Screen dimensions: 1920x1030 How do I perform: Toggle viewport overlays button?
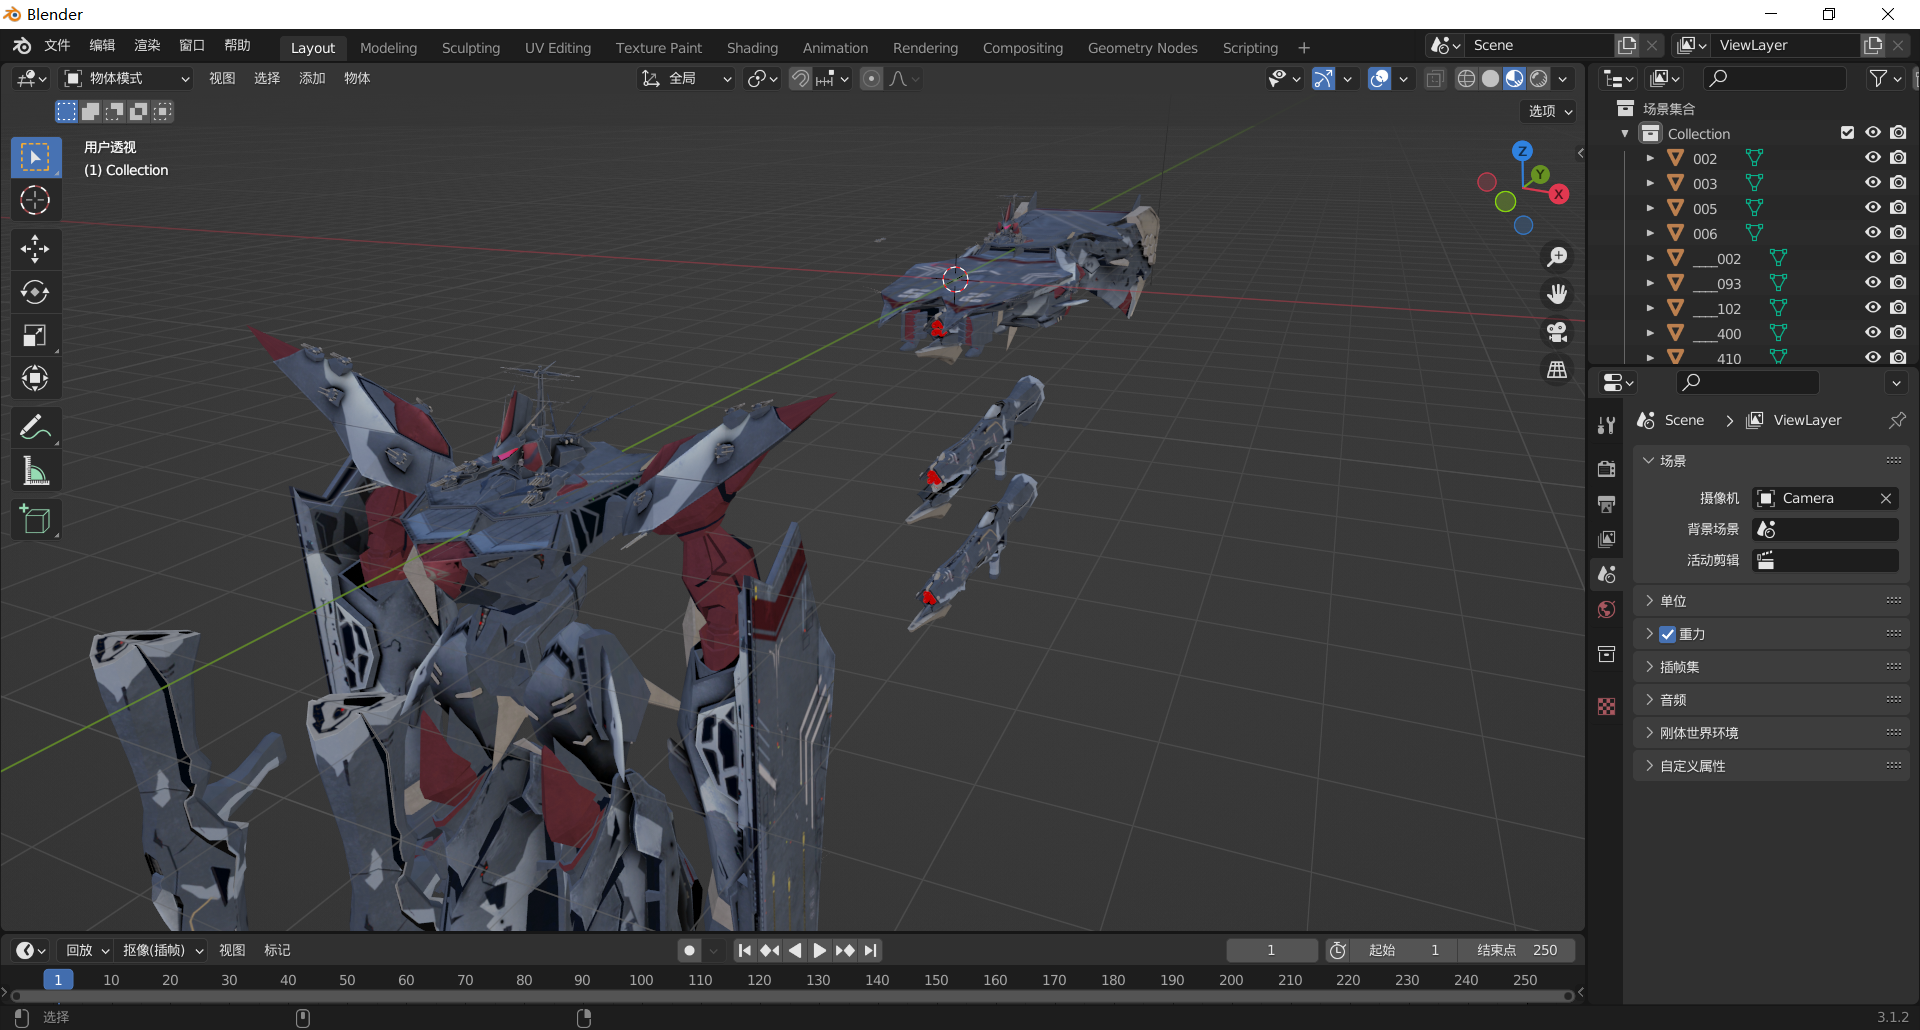[x=1380, y=79]
